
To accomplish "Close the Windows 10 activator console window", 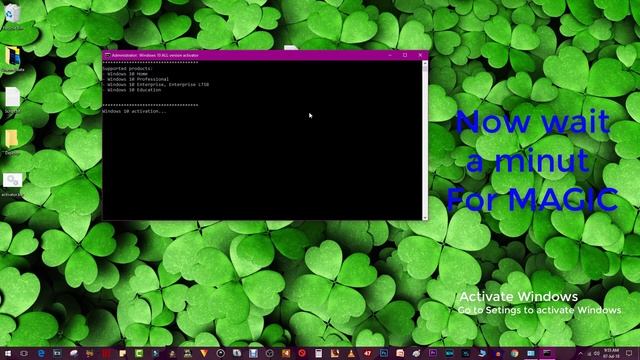I will 420,55.
